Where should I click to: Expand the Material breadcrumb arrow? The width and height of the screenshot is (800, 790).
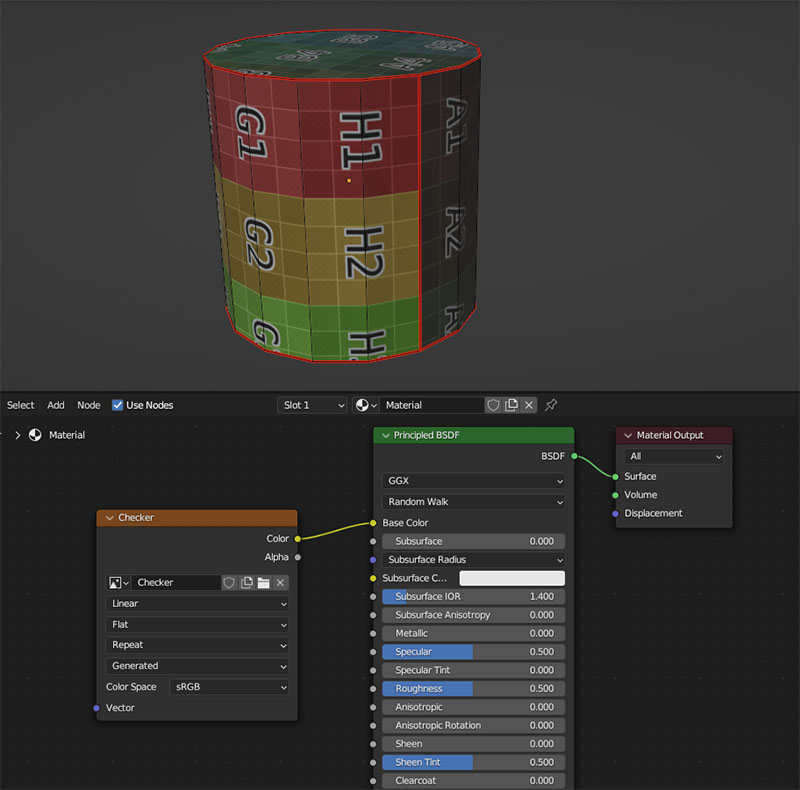(18, 435)
